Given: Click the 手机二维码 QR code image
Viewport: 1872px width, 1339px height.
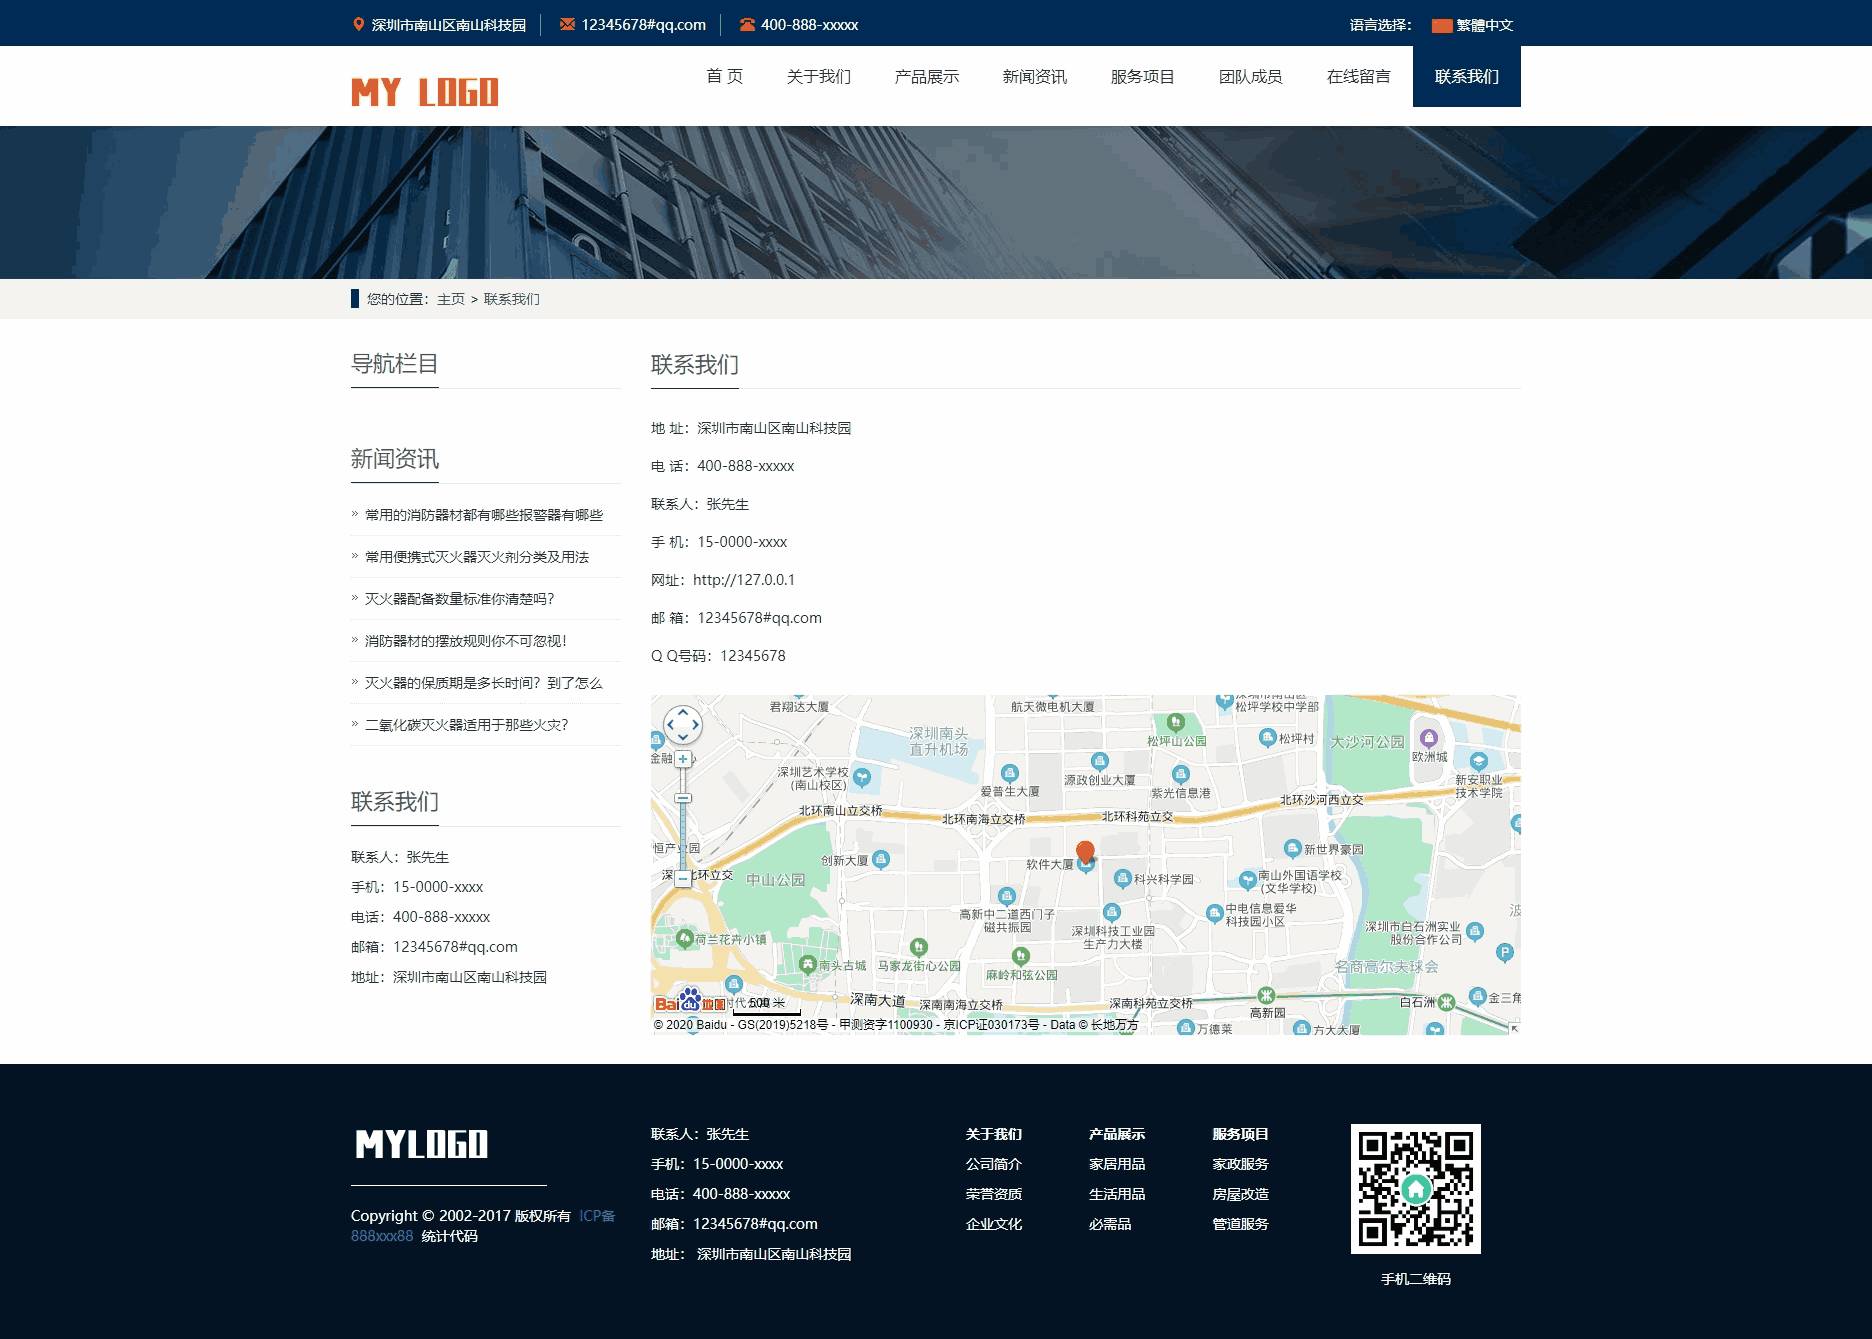Looking at the screenshot, I should [1417, 1190].
